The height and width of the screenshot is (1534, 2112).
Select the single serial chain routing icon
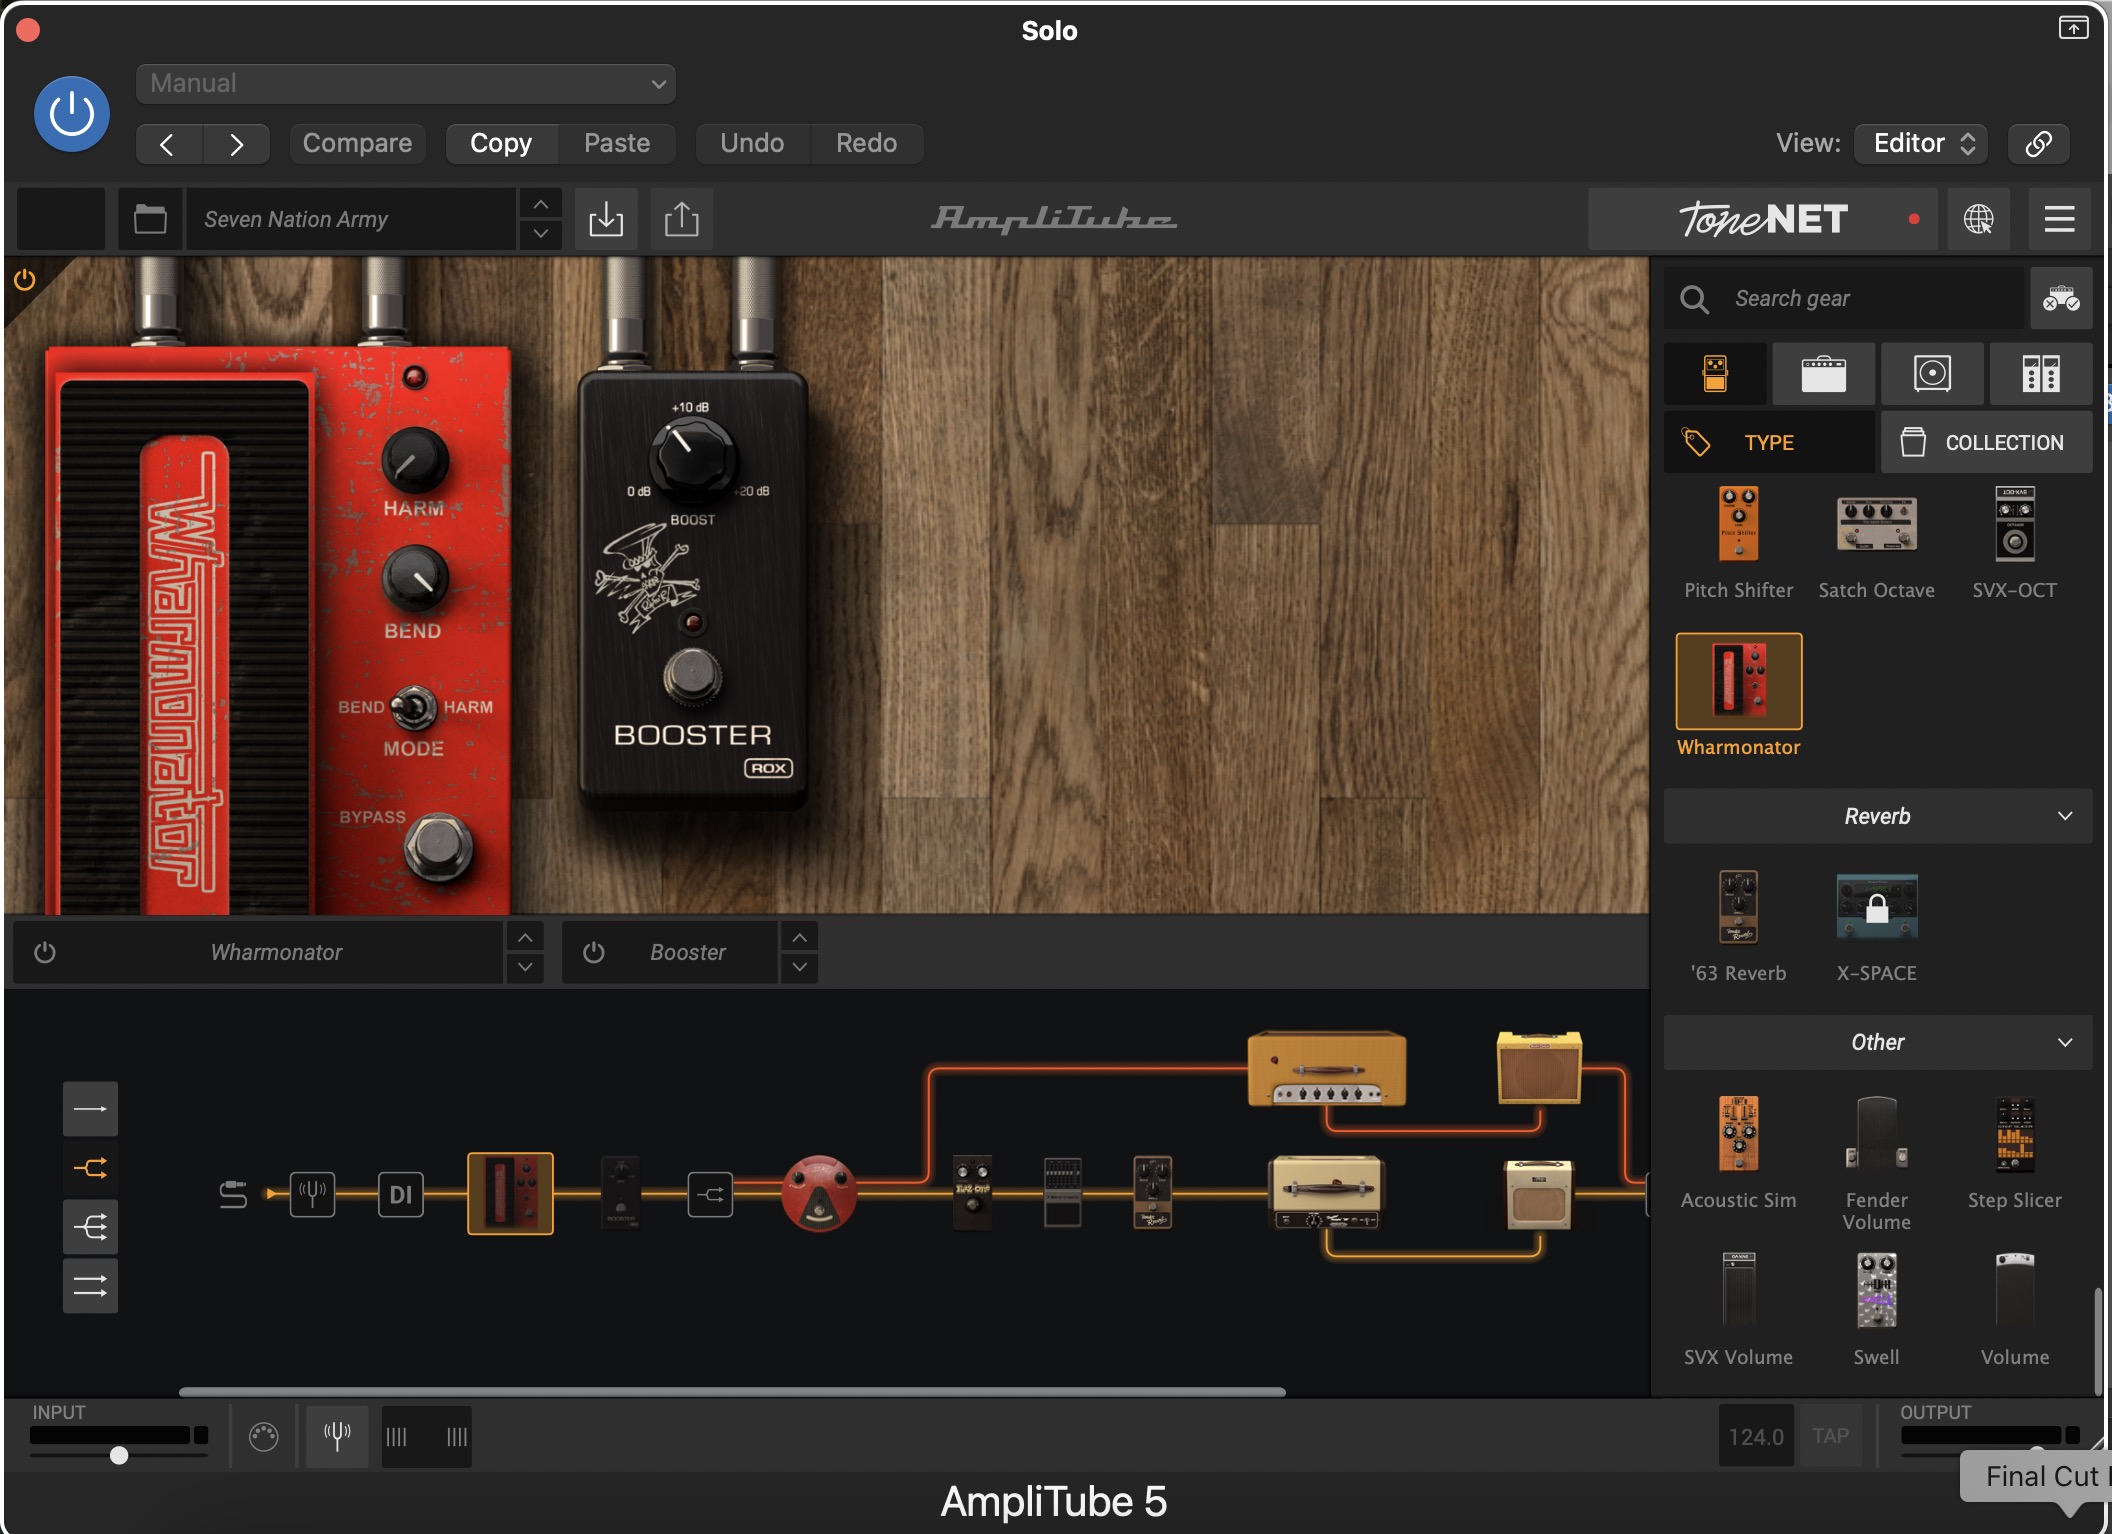(x=90, y=1109)
